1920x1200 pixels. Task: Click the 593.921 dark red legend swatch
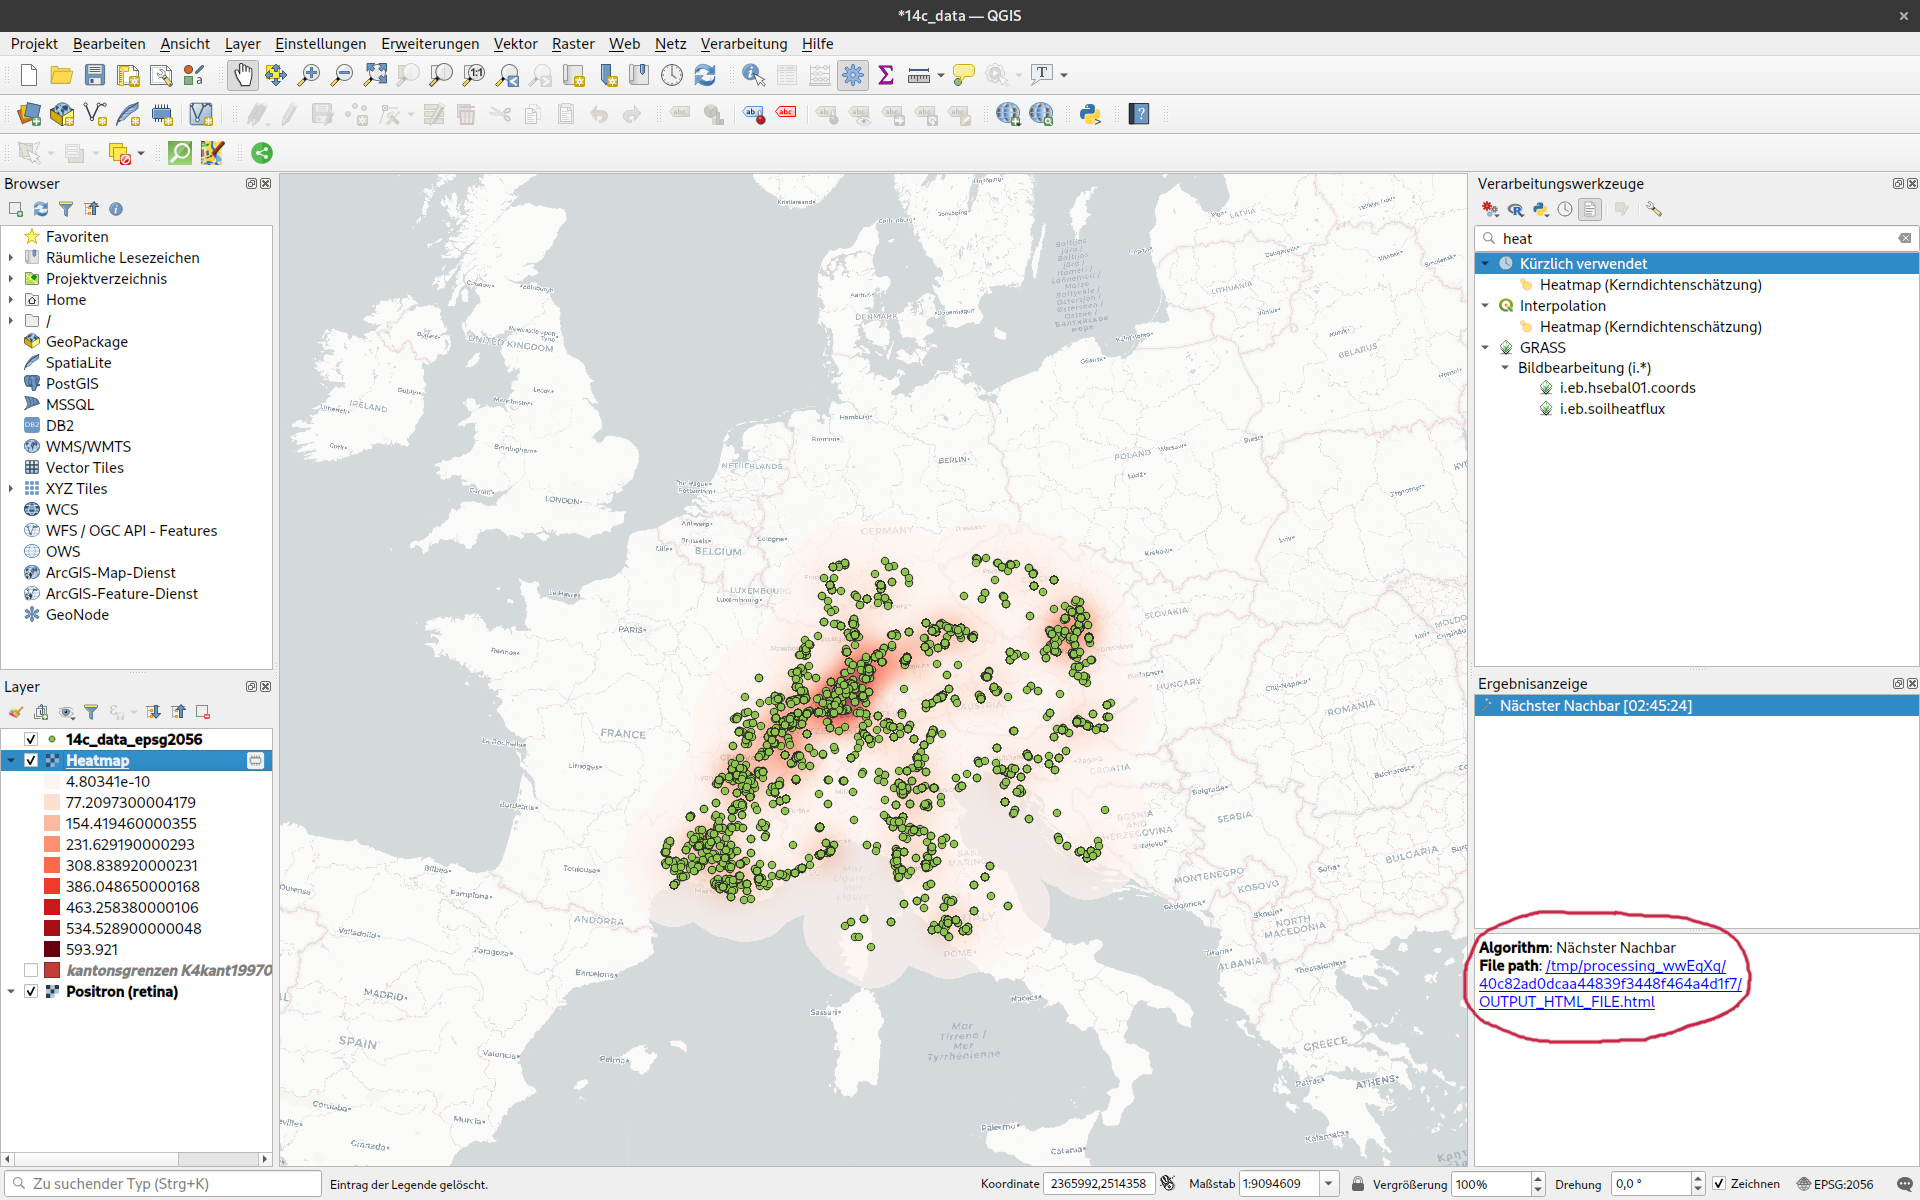click(52, 950)
